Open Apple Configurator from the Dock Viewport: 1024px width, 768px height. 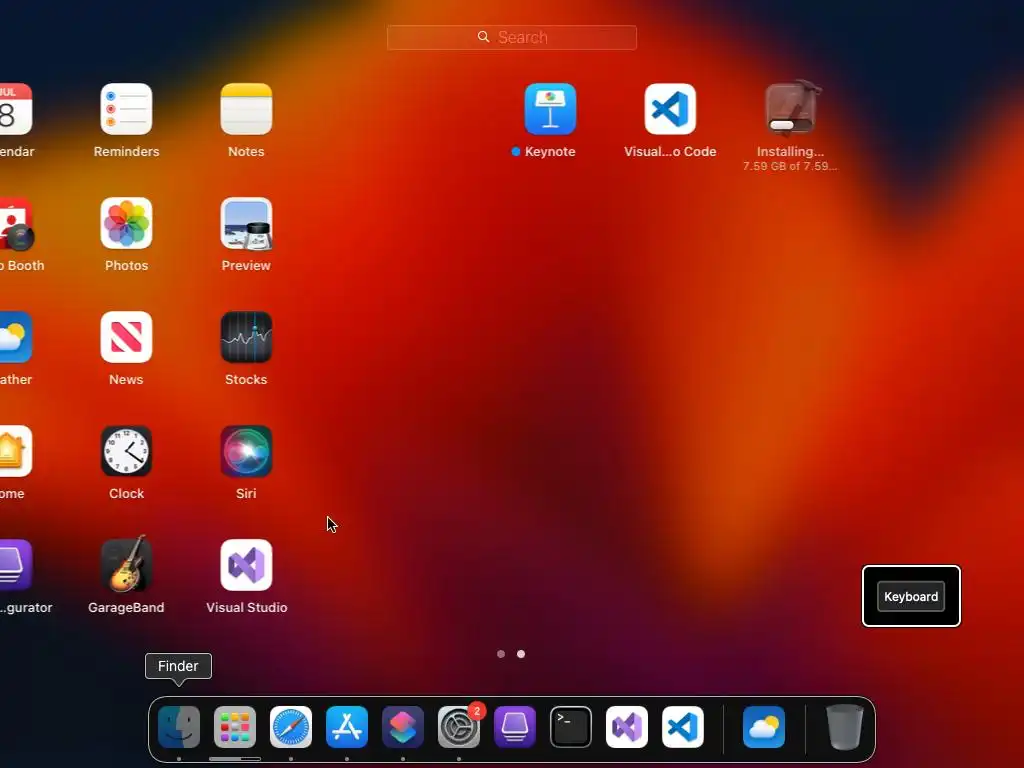(515, 727)
